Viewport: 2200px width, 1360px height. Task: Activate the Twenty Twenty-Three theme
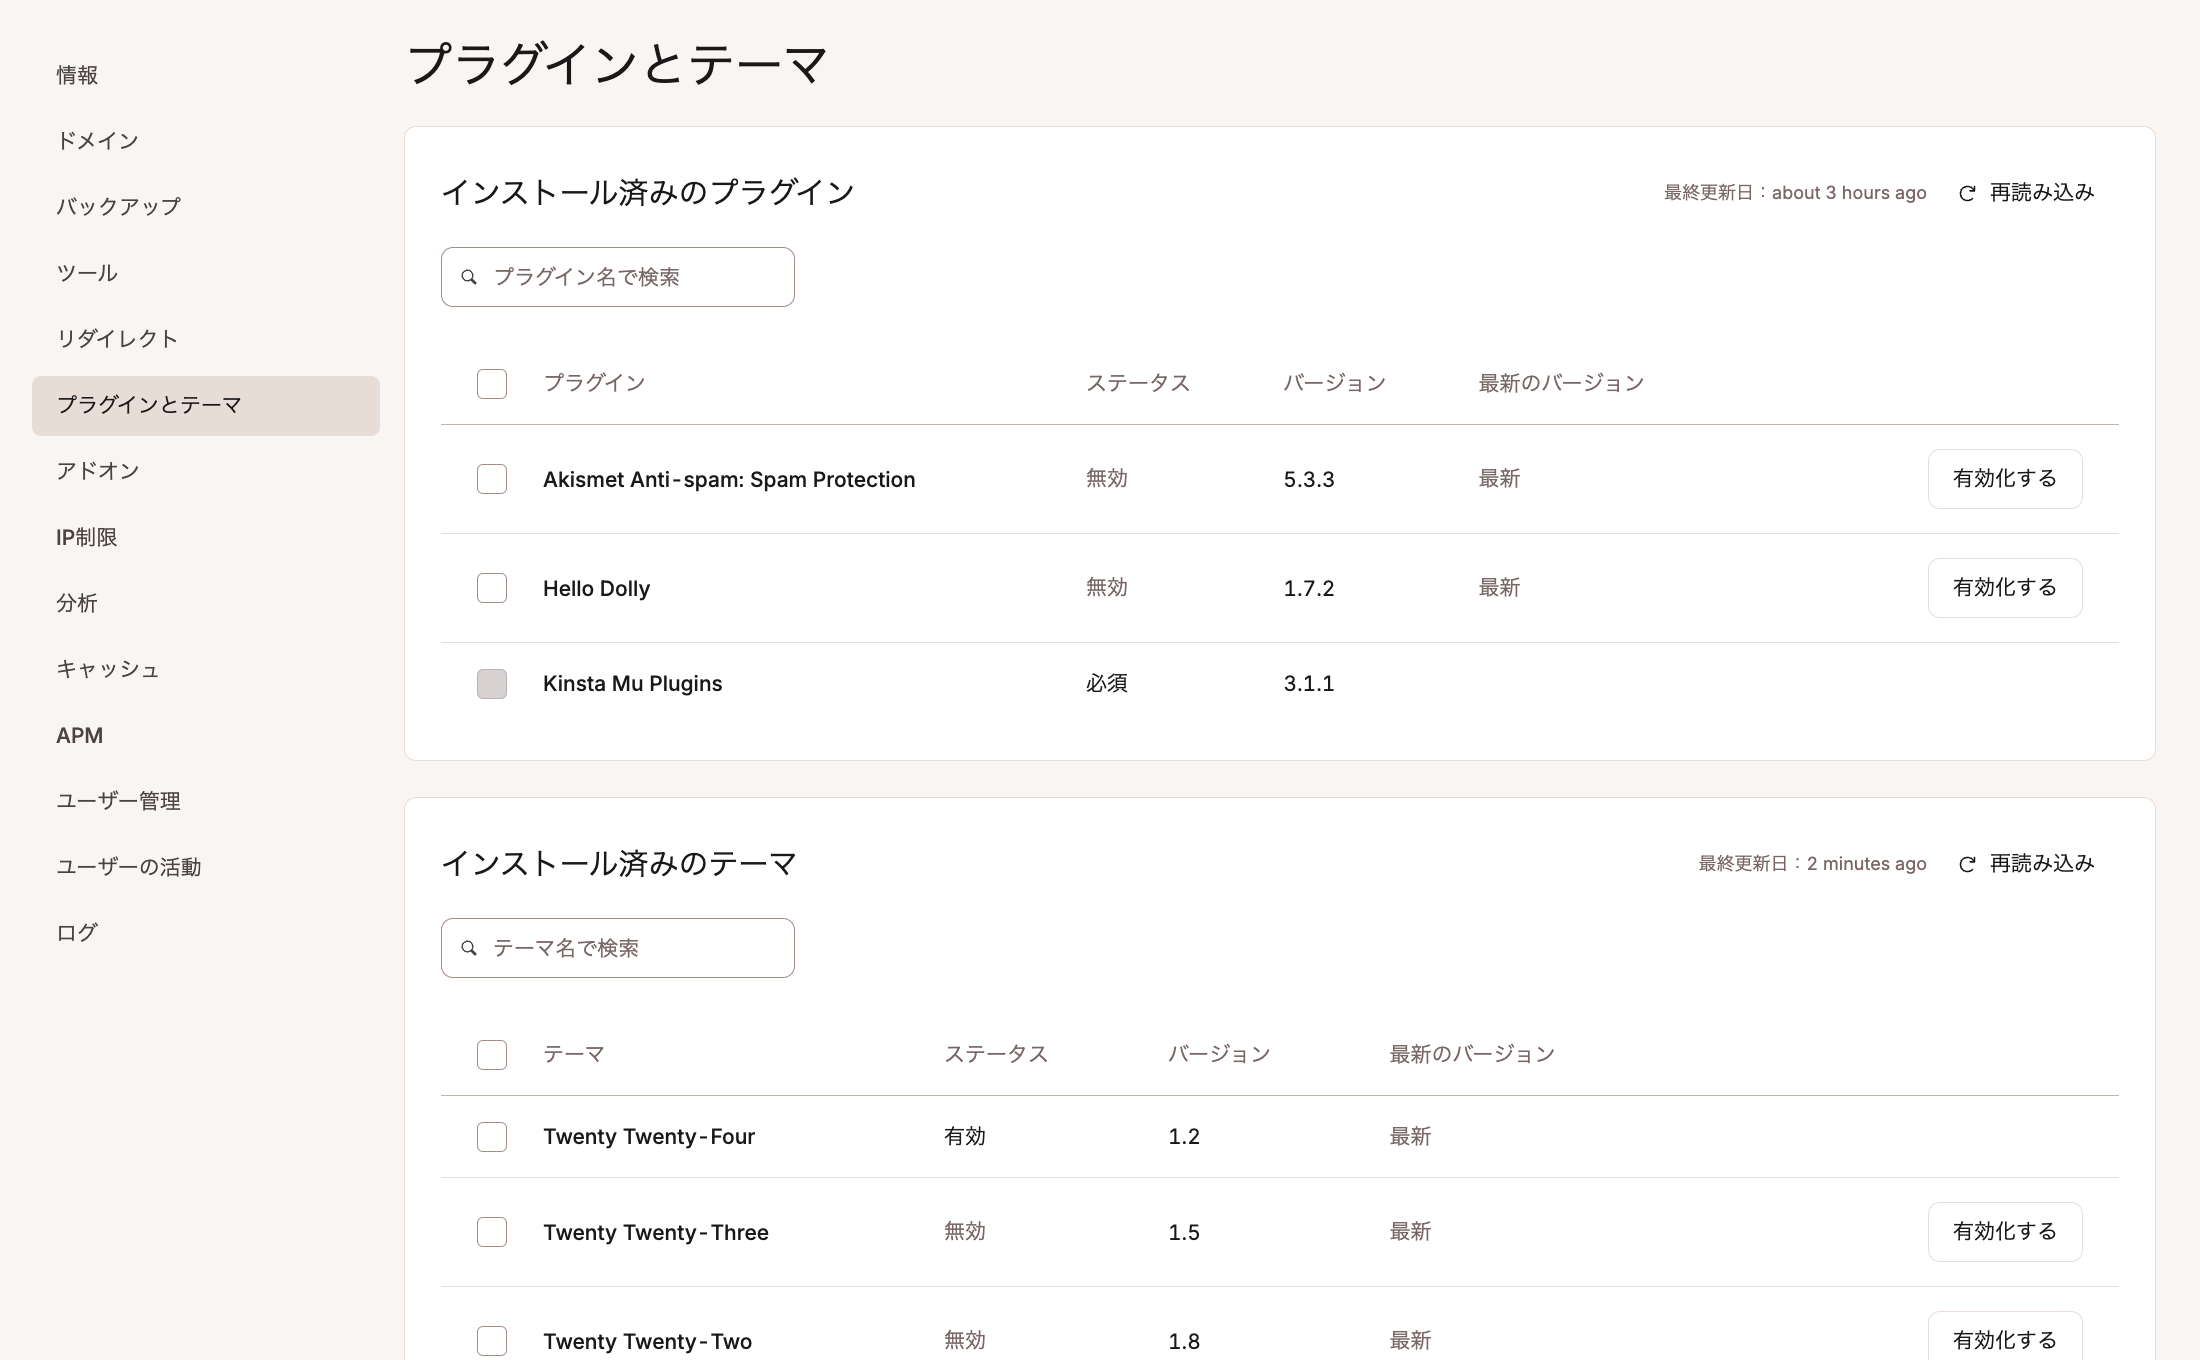point(2004,1232)
